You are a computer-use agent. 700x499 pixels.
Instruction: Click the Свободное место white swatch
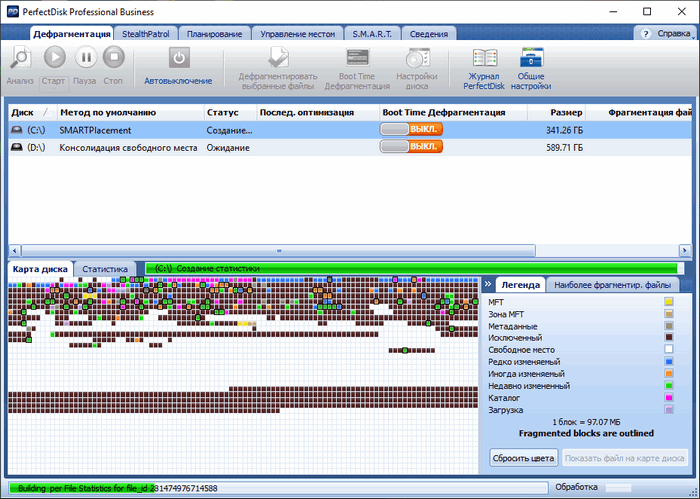tap(669, 349)
